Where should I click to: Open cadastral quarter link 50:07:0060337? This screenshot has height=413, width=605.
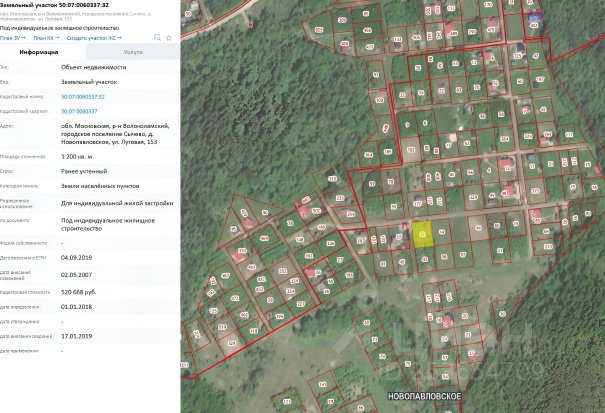click(79, 112)
